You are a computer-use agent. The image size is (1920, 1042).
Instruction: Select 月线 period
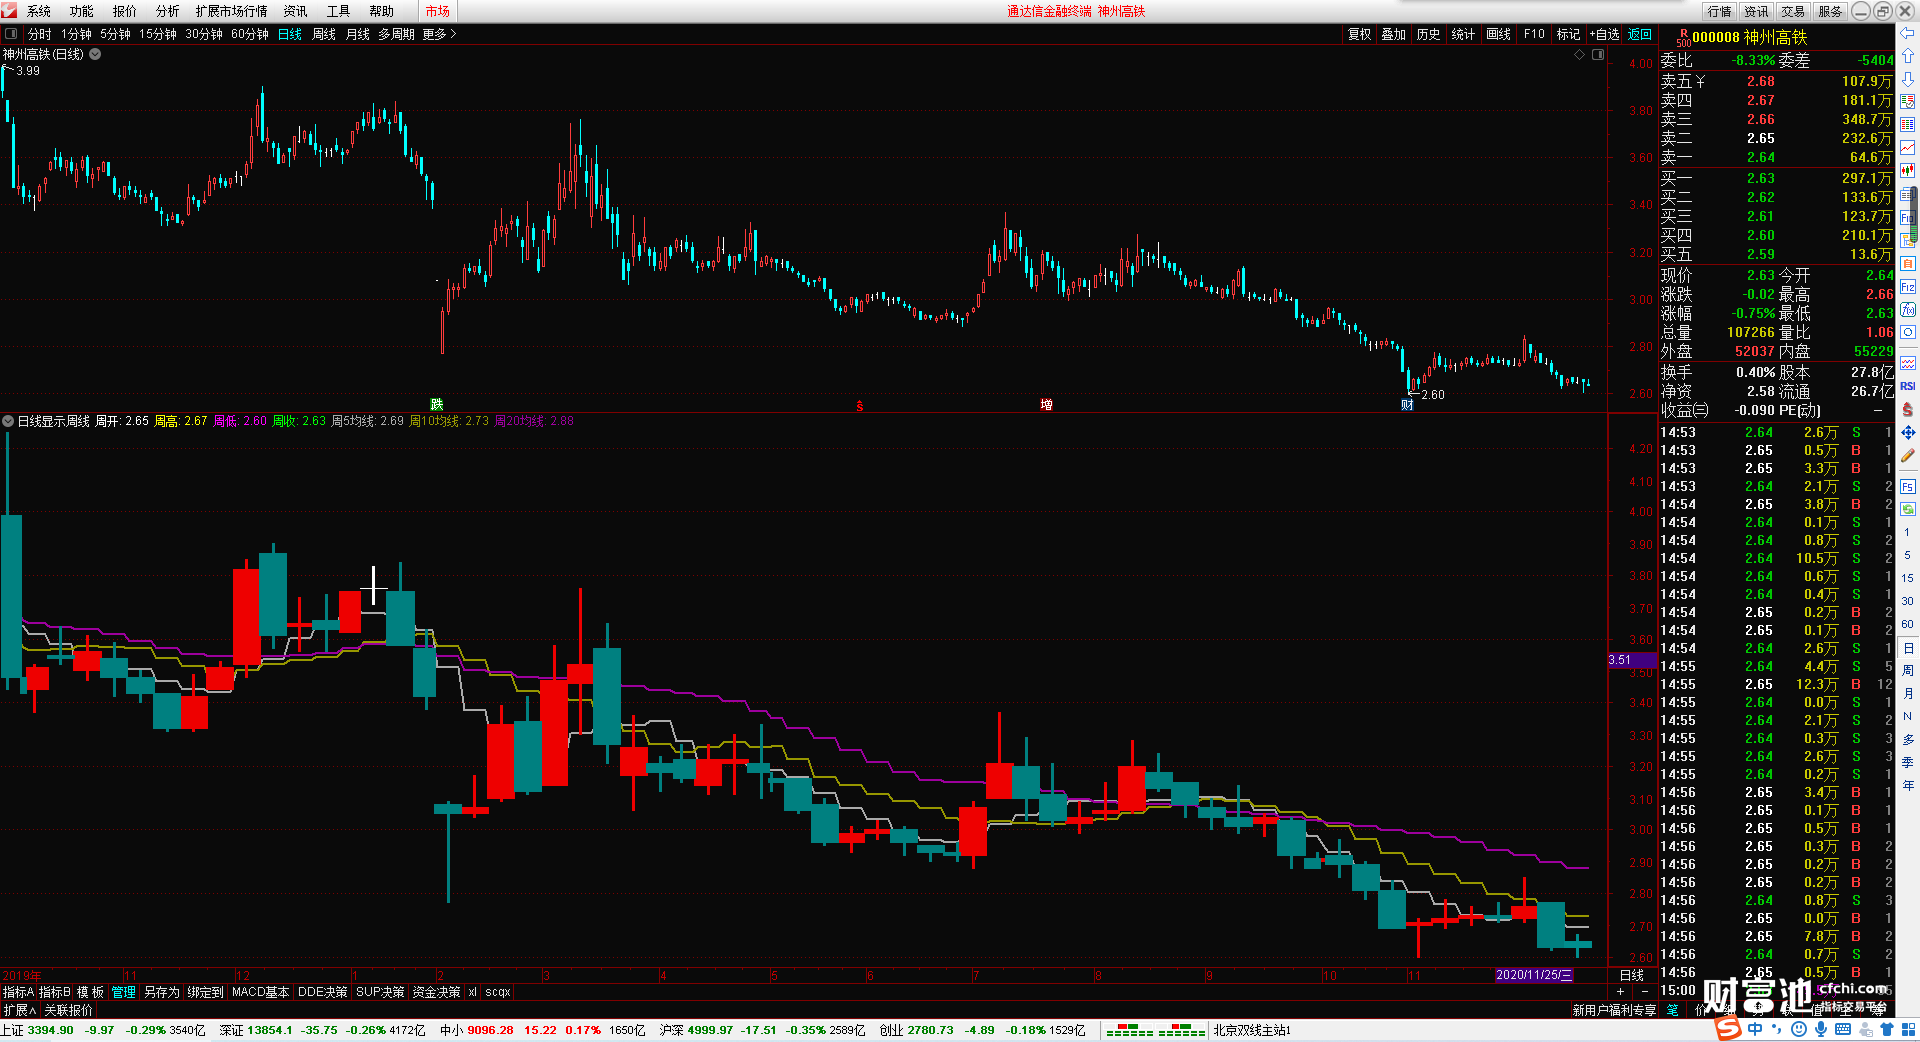click(x=358, y=34)
